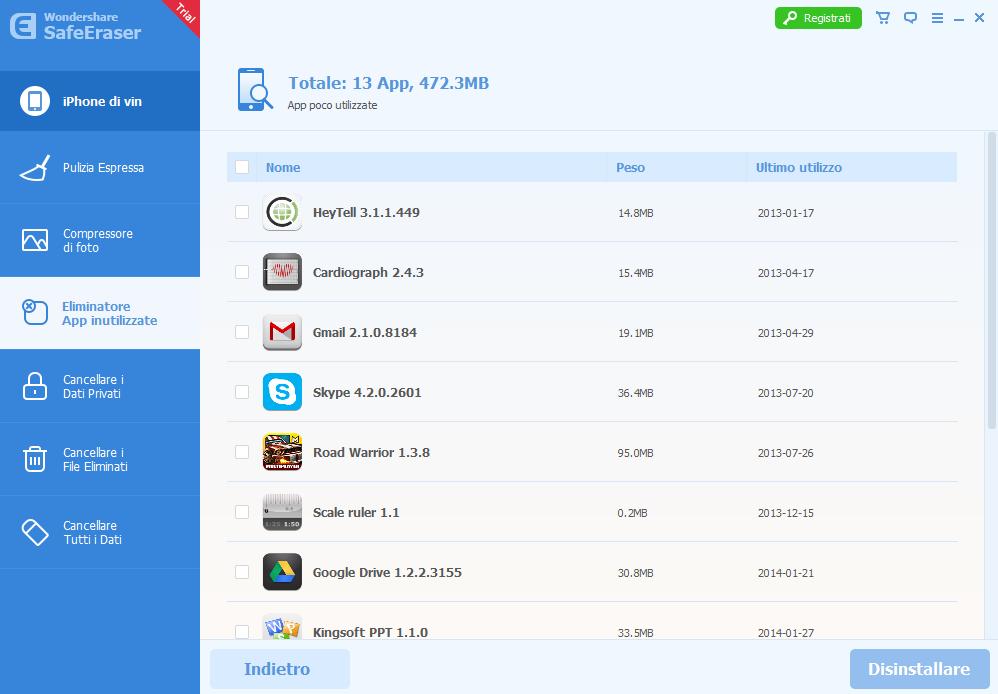The height and width of the screenshot is (694, 998).
Task: Click the trash can icon for File Eliminati
Action: coord(35,458)
